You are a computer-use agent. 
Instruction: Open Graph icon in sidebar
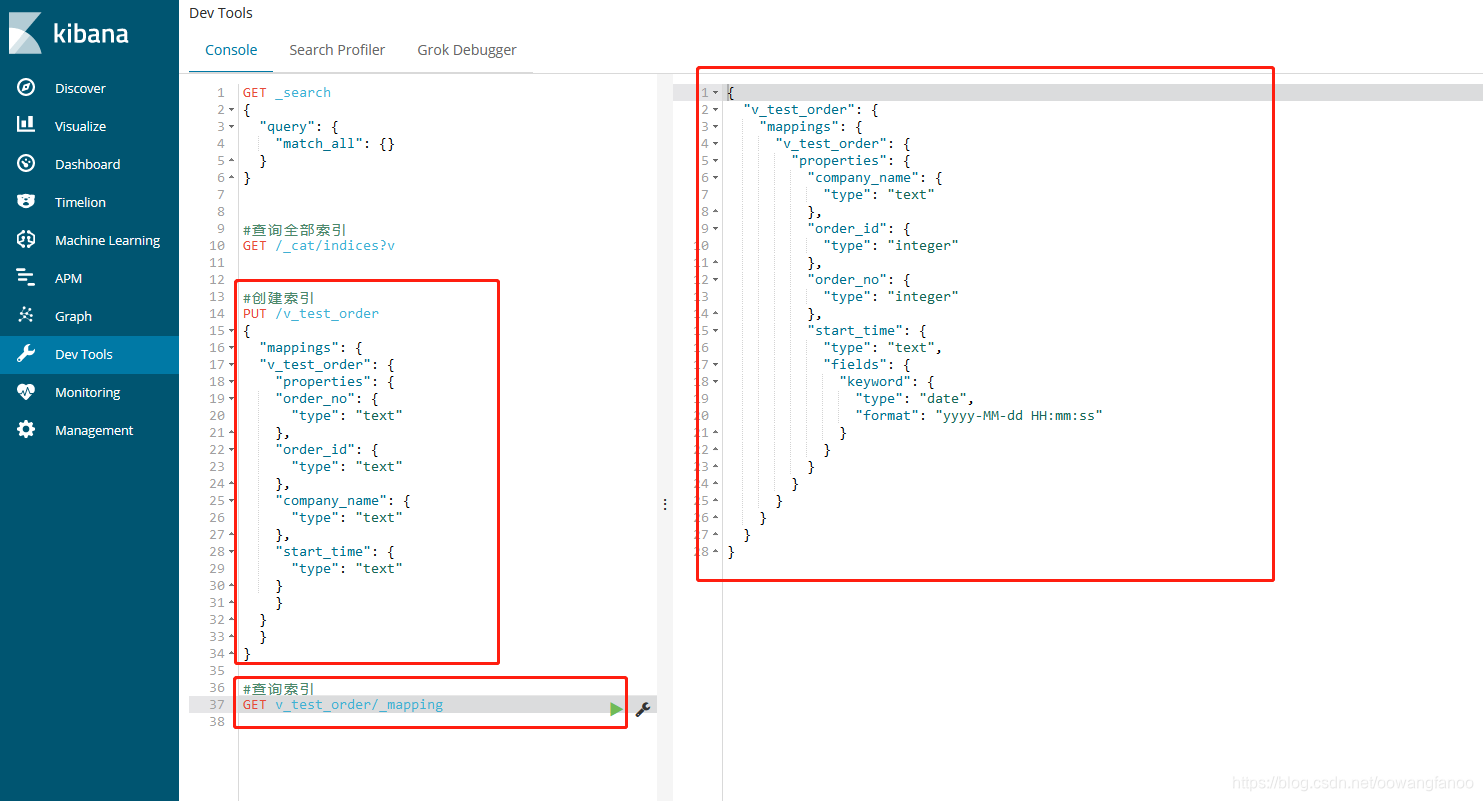26,316
